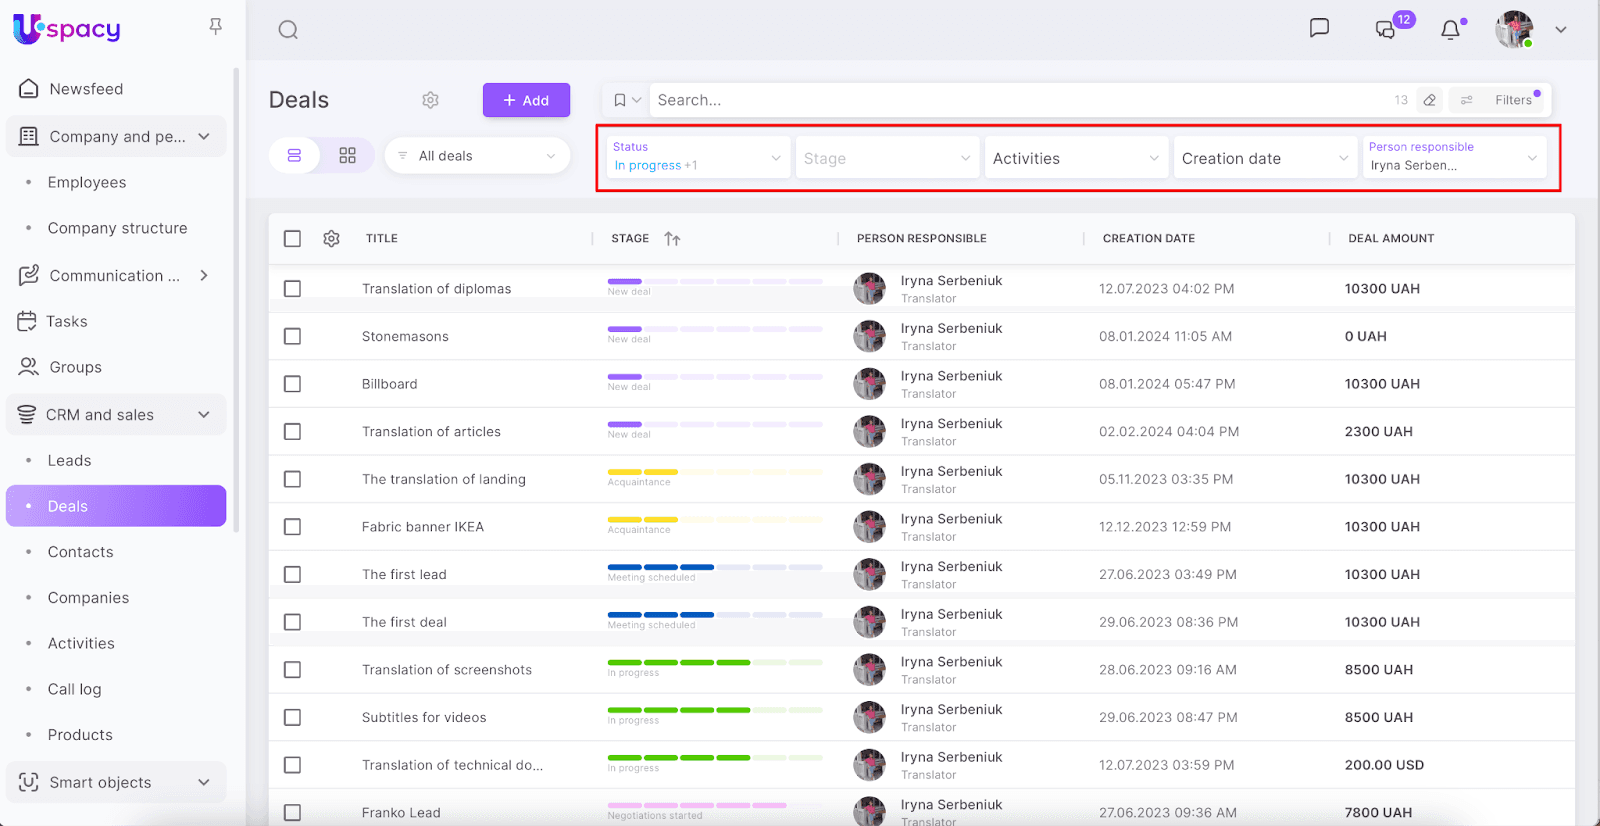This screenshot has width=1600, height=826.
Task: Open the chat messages icon with badge 12
Action: coord(1386,29)
